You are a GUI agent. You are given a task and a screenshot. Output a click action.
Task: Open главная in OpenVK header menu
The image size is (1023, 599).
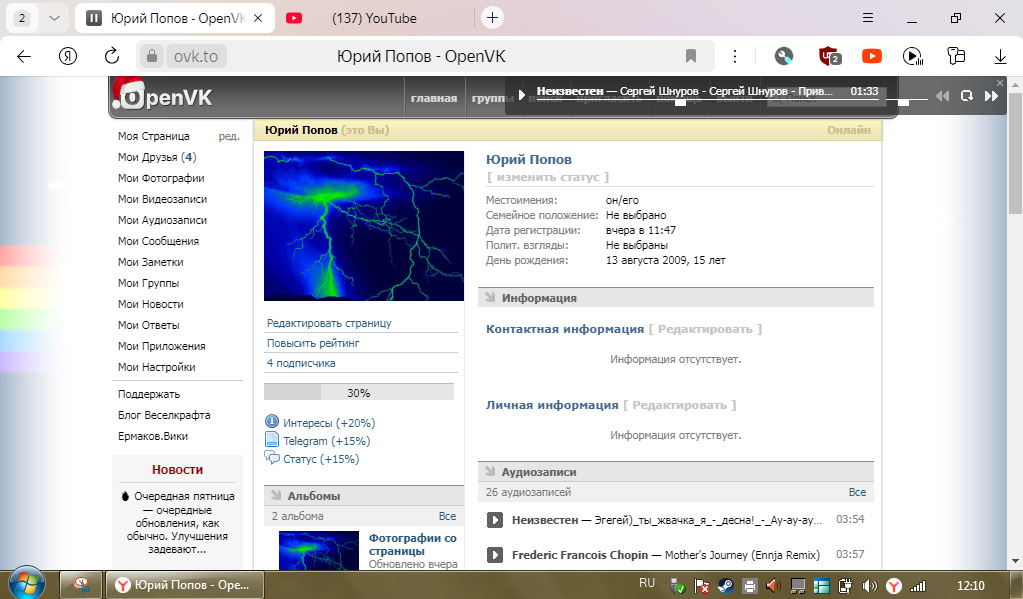pyautogui.click(x=433, y=98)
